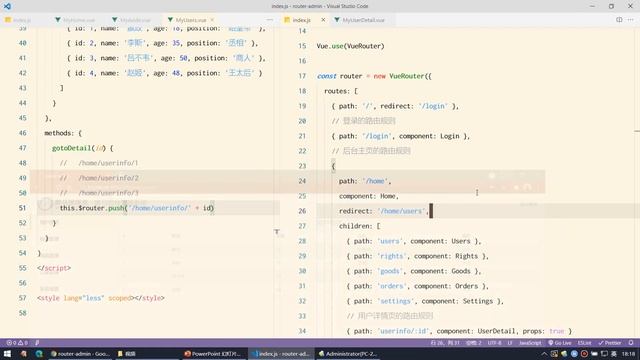
Task: Switch to index.js VS Code taskbar item
Action: point(280,354)
